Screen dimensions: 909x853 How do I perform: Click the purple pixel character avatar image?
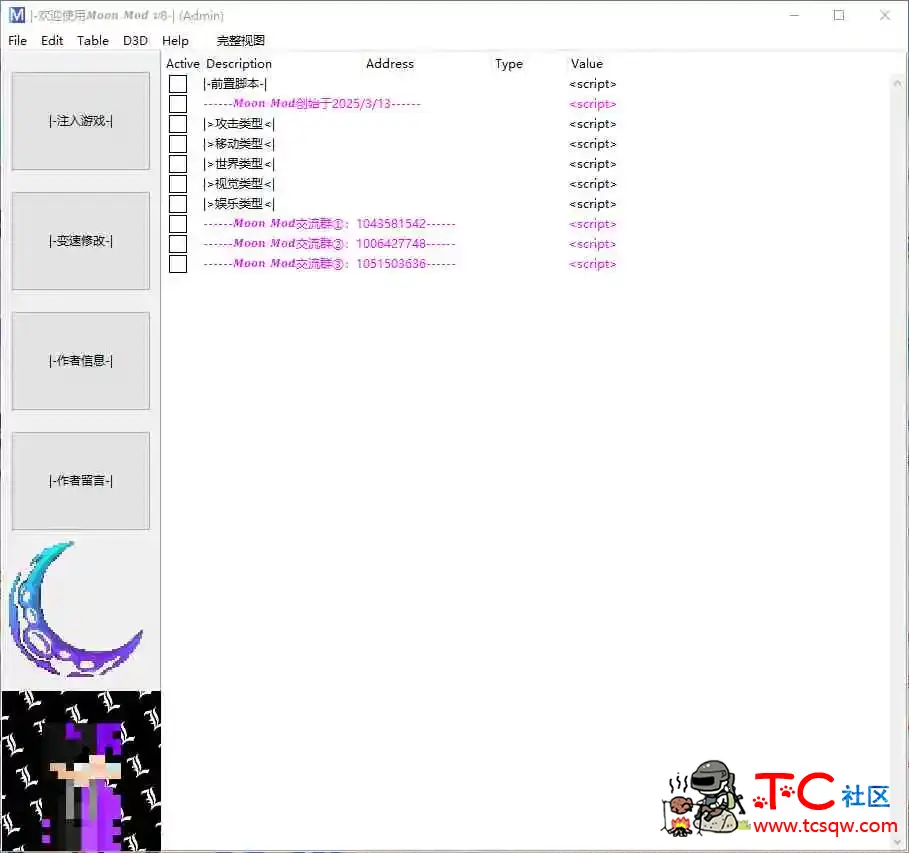(x=81, y=771)
